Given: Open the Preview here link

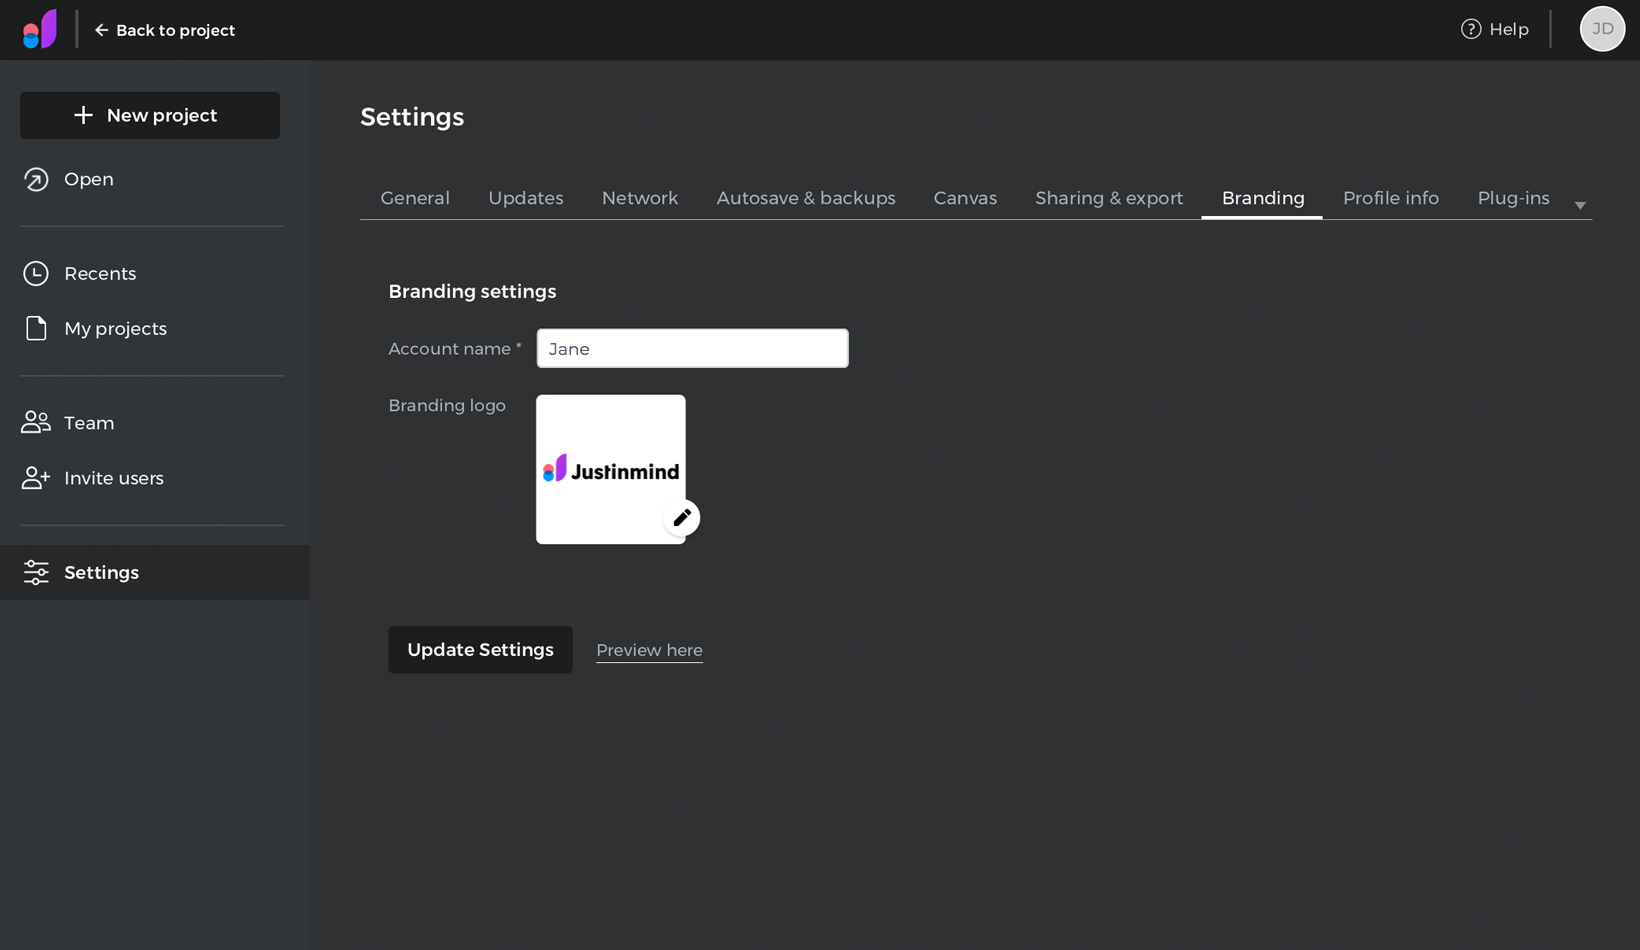Looking at the screenshot, I should (649, 650).
